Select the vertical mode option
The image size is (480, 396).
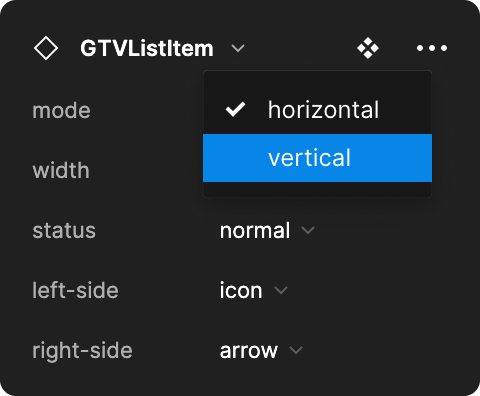click(x=317, y=158)
